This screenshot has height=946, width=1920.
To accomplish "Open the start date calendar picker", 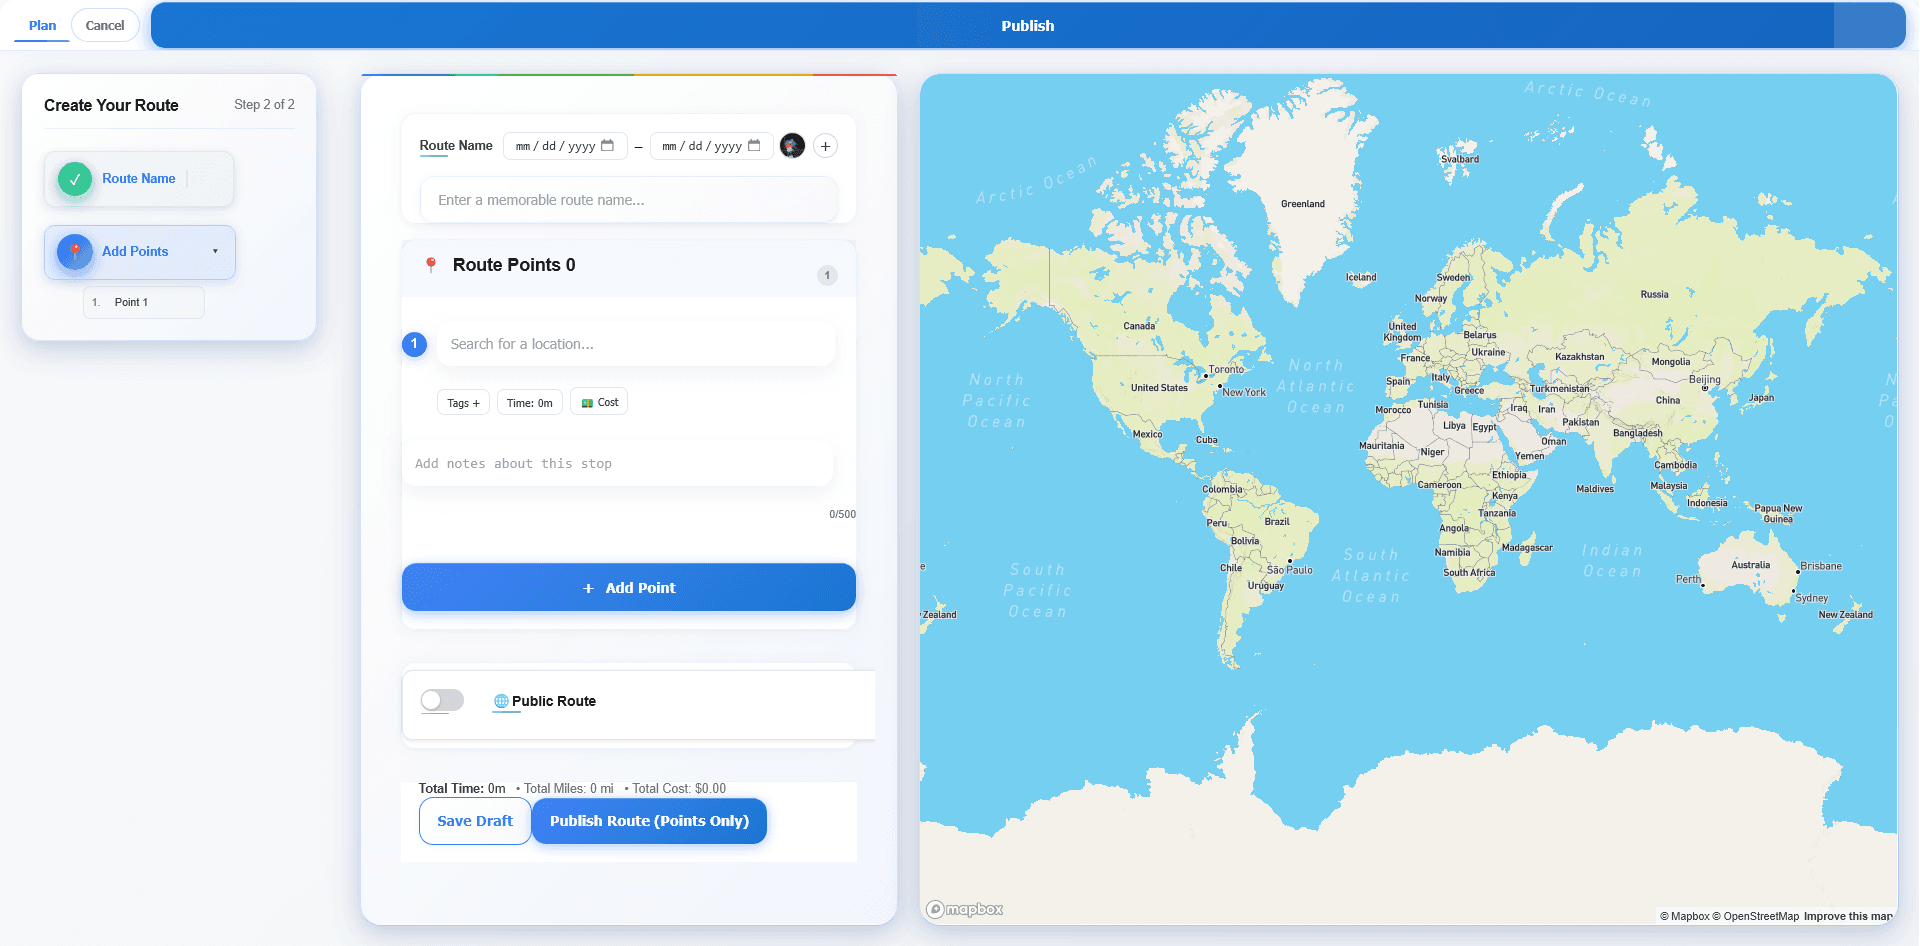I will tap(609, 145).
